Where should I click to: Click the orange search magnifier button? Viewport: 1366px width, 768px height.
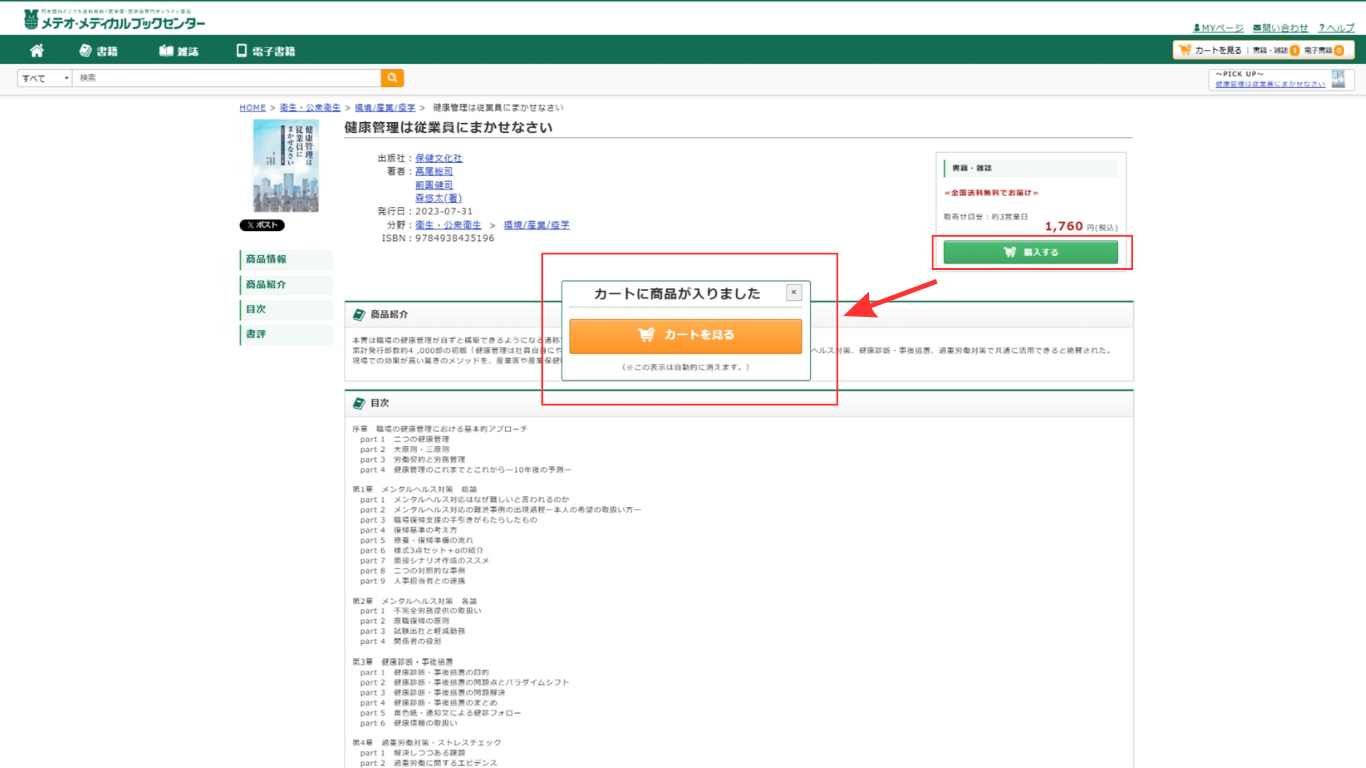point(392,78)
